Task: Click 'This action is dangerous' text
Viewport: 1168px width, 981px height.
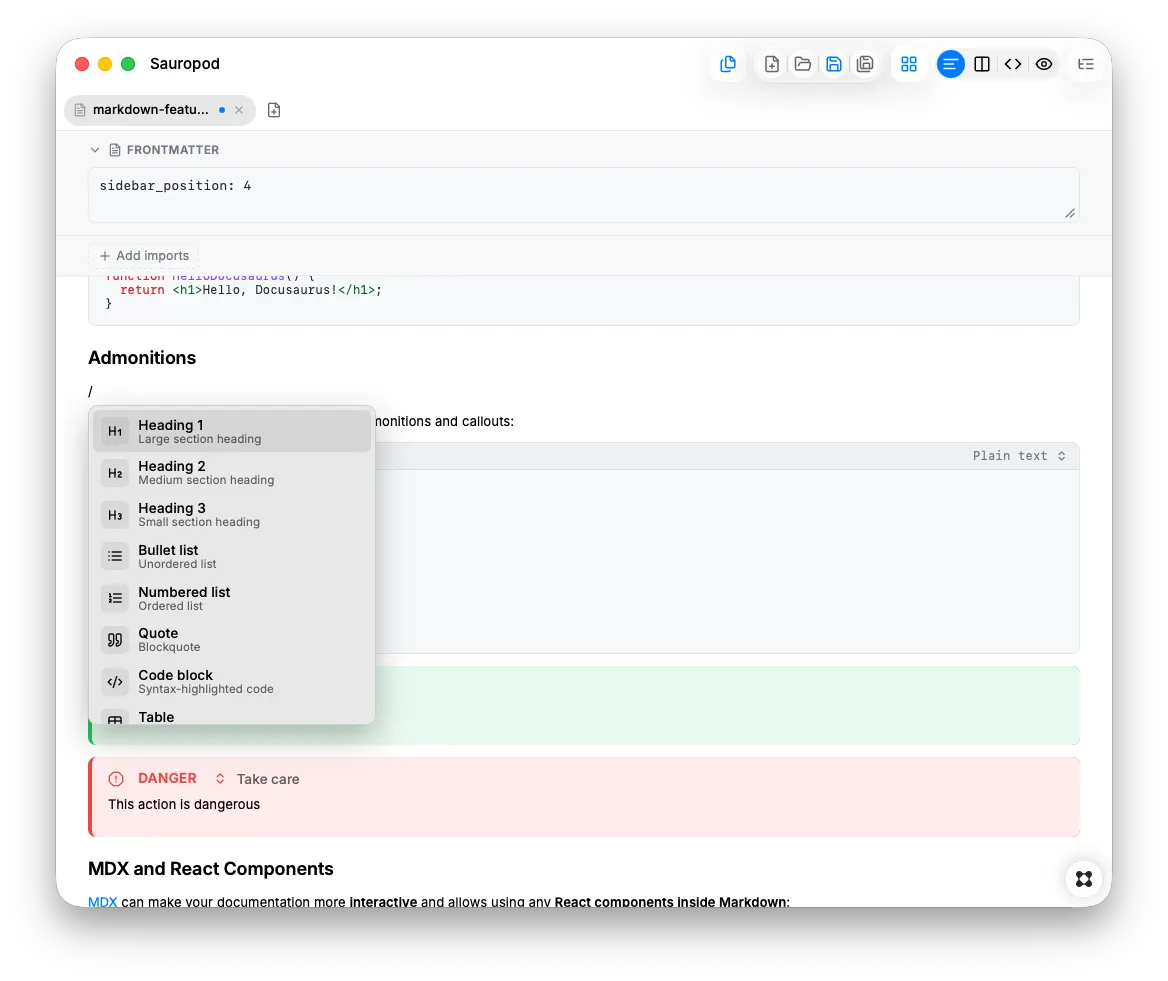Action: tap(184, 804)
